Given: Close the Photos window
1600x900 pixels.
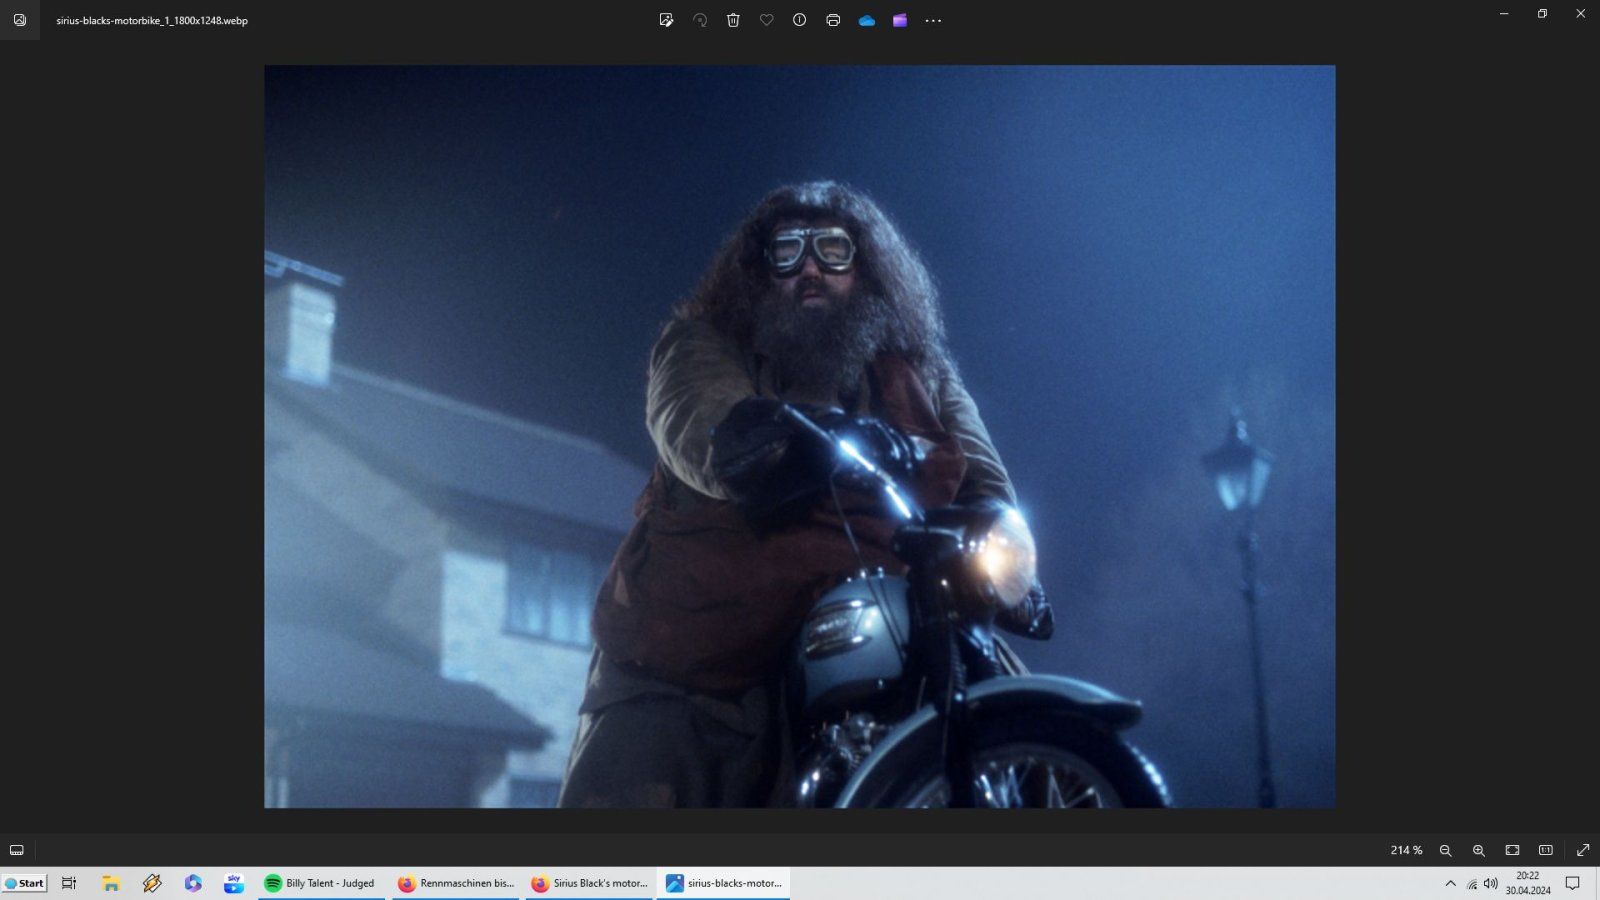Looking at the screenshot, I should click(1580, 13).
